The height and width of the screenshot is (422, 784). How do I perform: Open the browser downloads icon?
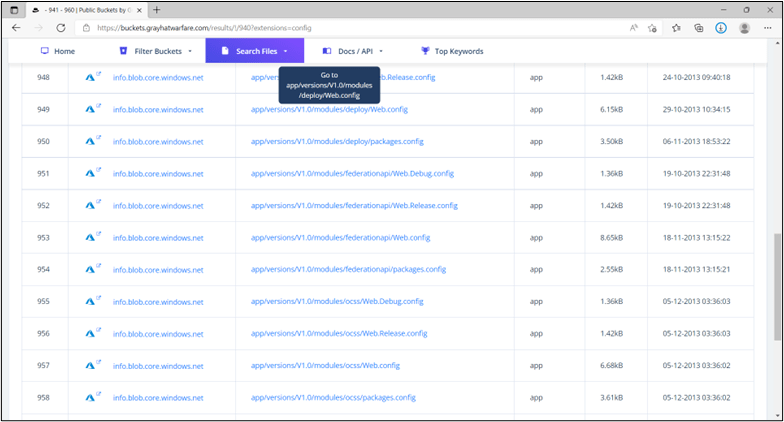click(720, 28)
